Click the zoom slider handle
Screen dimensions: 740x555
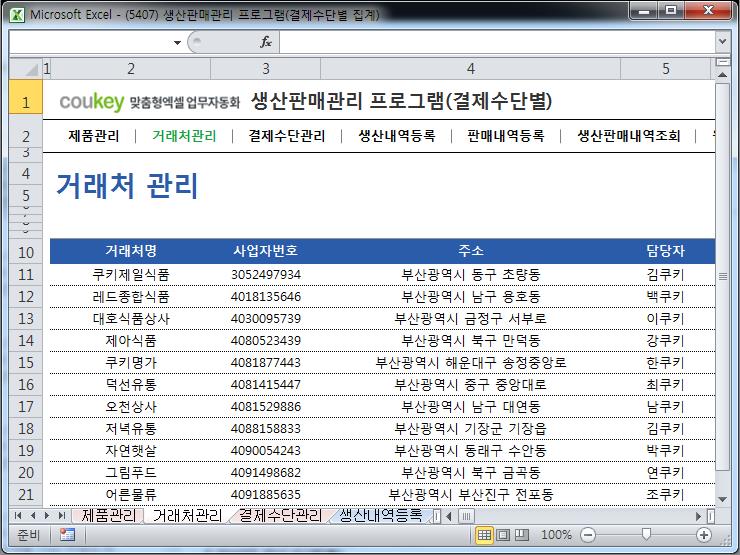coord(646,534)
